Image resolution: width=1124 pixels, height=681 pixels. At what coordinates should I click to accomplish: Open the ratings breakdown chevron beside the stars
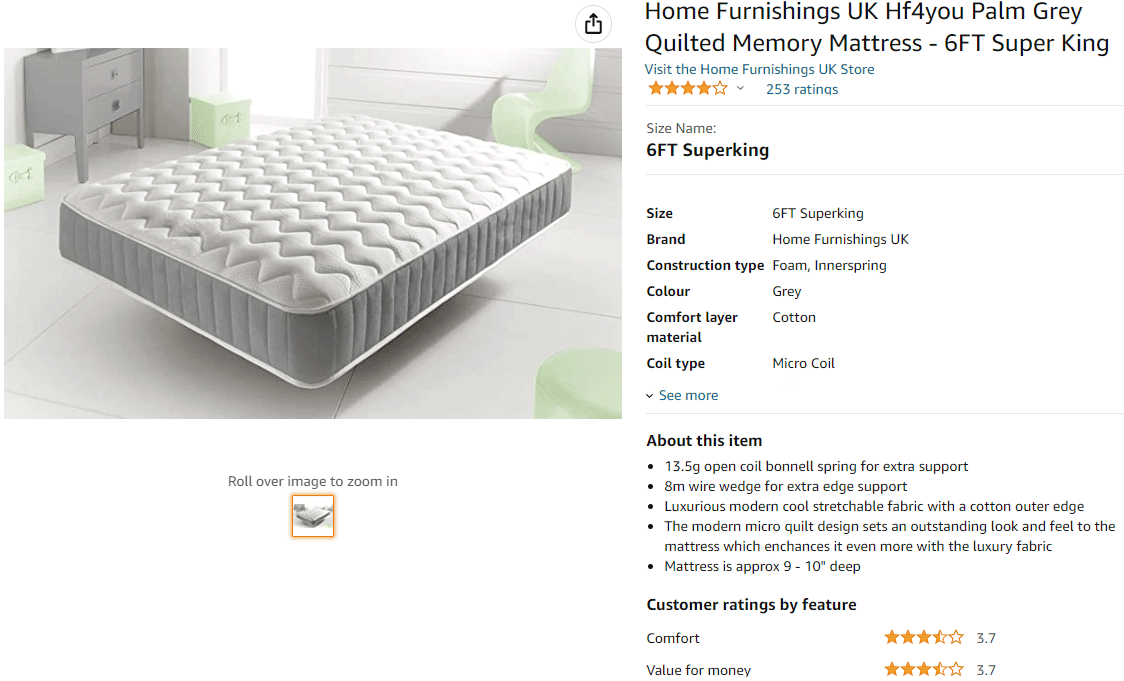click(740, 89)
